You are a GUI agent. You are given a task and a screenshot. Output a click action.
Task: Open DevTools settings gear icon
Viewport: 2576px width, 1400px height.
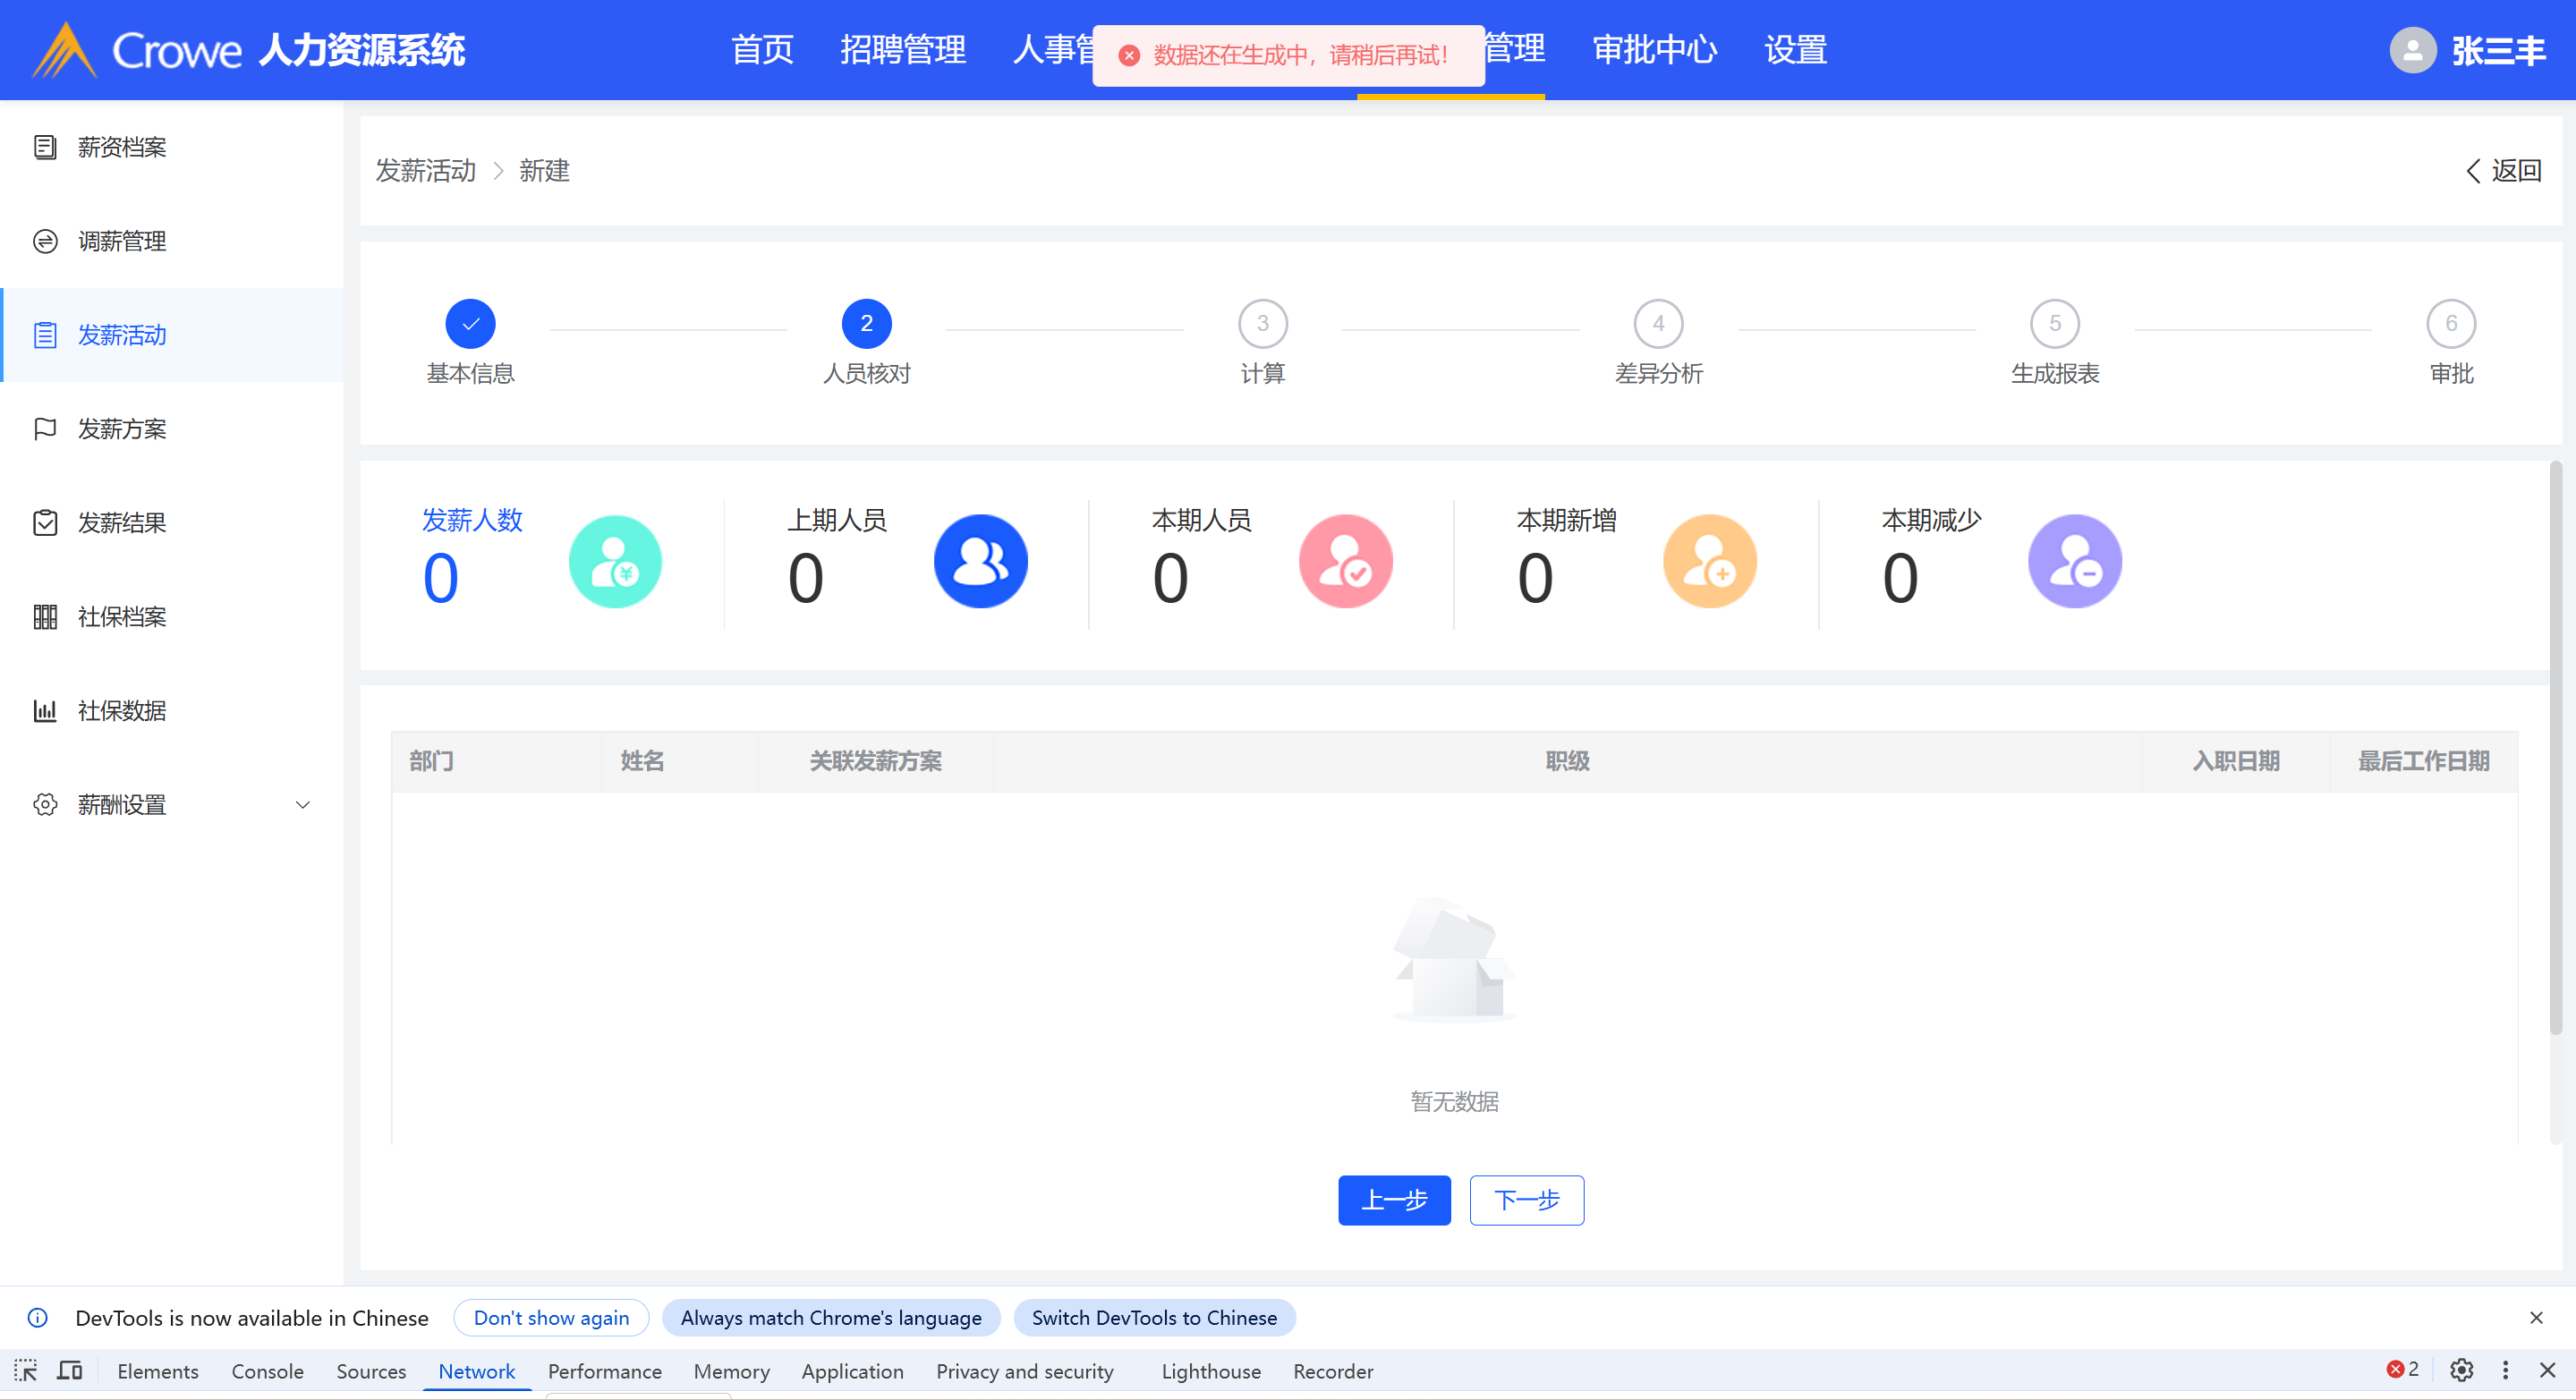(x=2461, y=1370)
